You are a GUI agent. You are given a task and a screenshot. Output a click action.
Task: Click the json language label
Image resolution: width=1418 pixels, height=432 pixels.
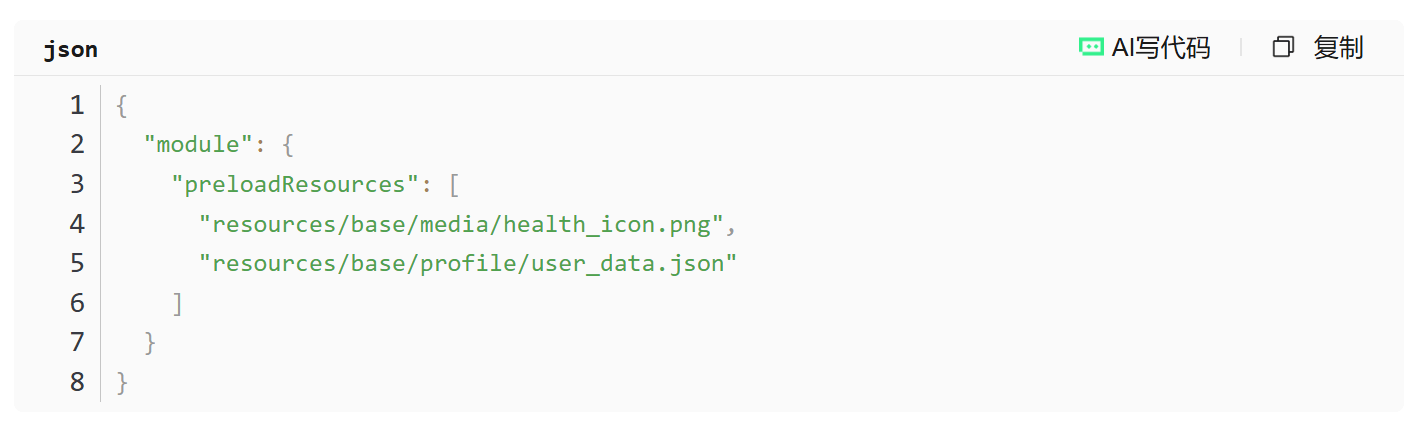tap(70, 49)
